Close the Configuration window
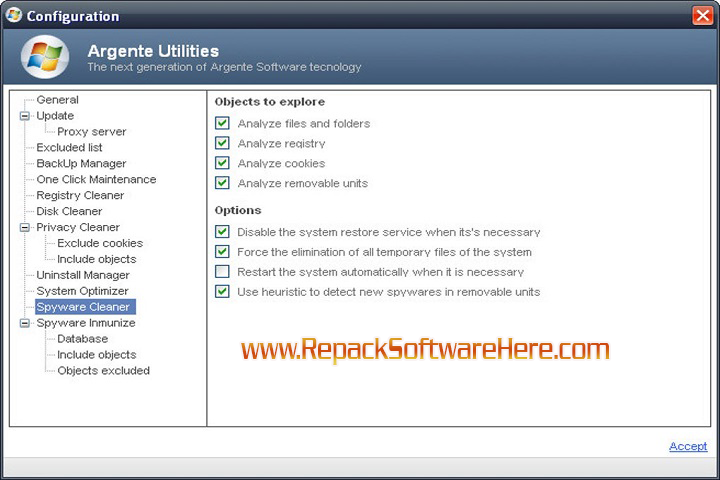The height and width of the screenshot is (480, 720). [703, 16]
